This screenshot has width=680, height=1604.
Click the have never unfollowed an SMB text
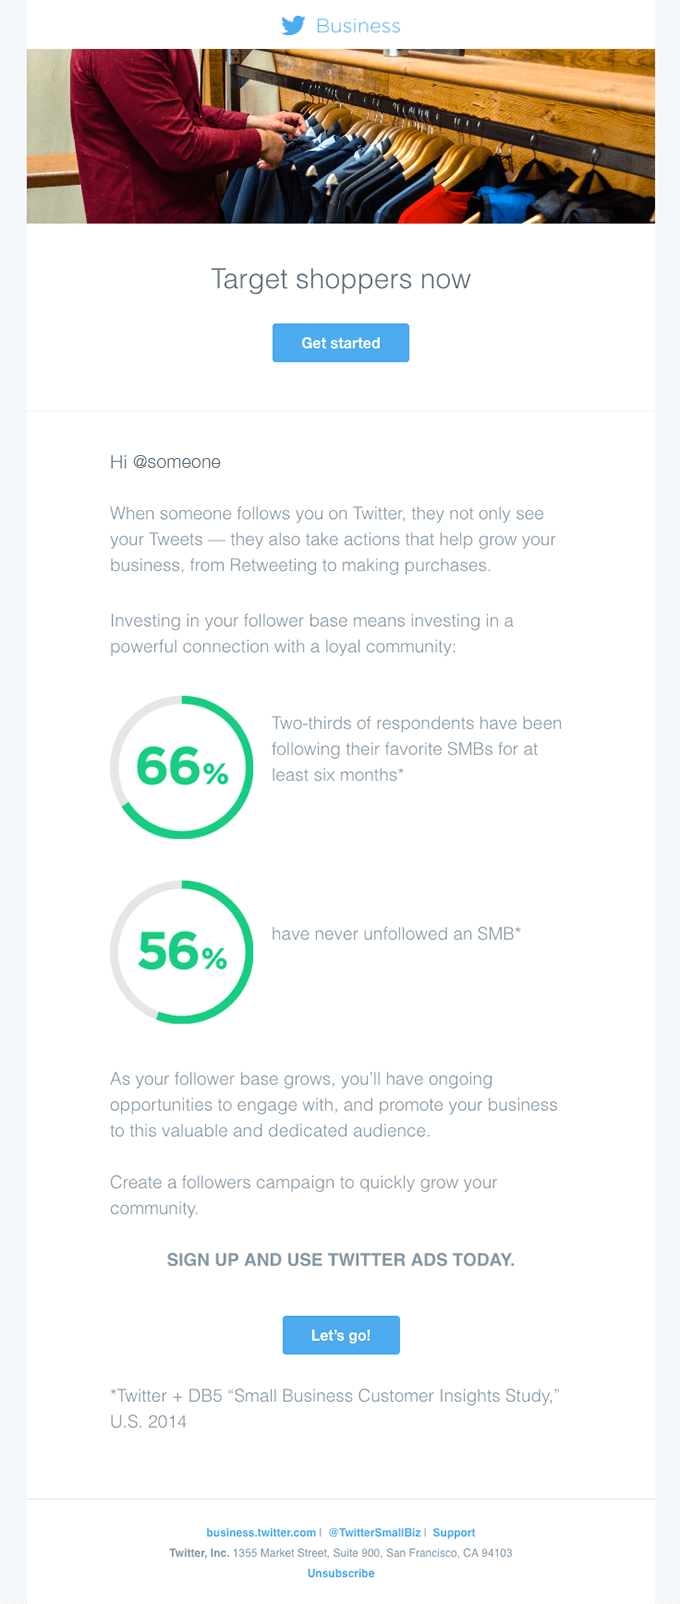(397, 934)
